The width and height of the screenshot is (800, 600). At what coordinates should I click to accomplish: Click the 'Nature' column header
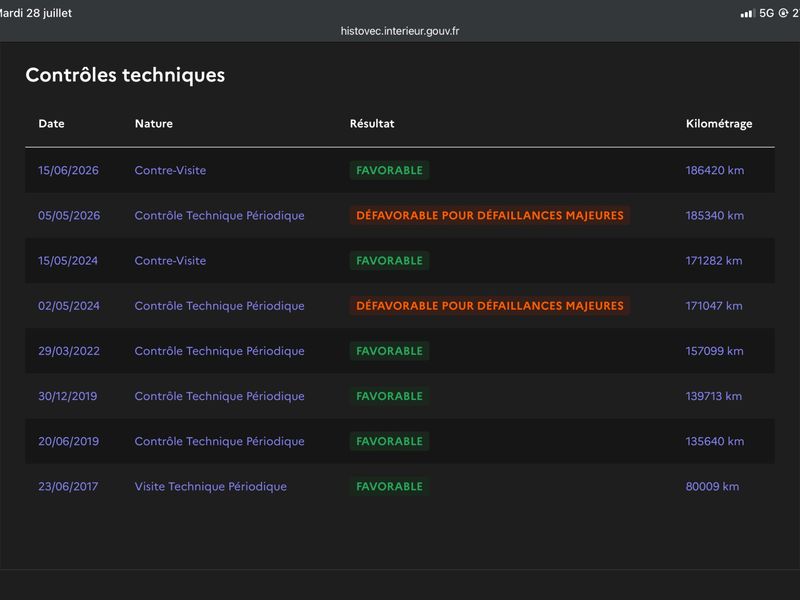pyautogui.click(x=154, y=123)
